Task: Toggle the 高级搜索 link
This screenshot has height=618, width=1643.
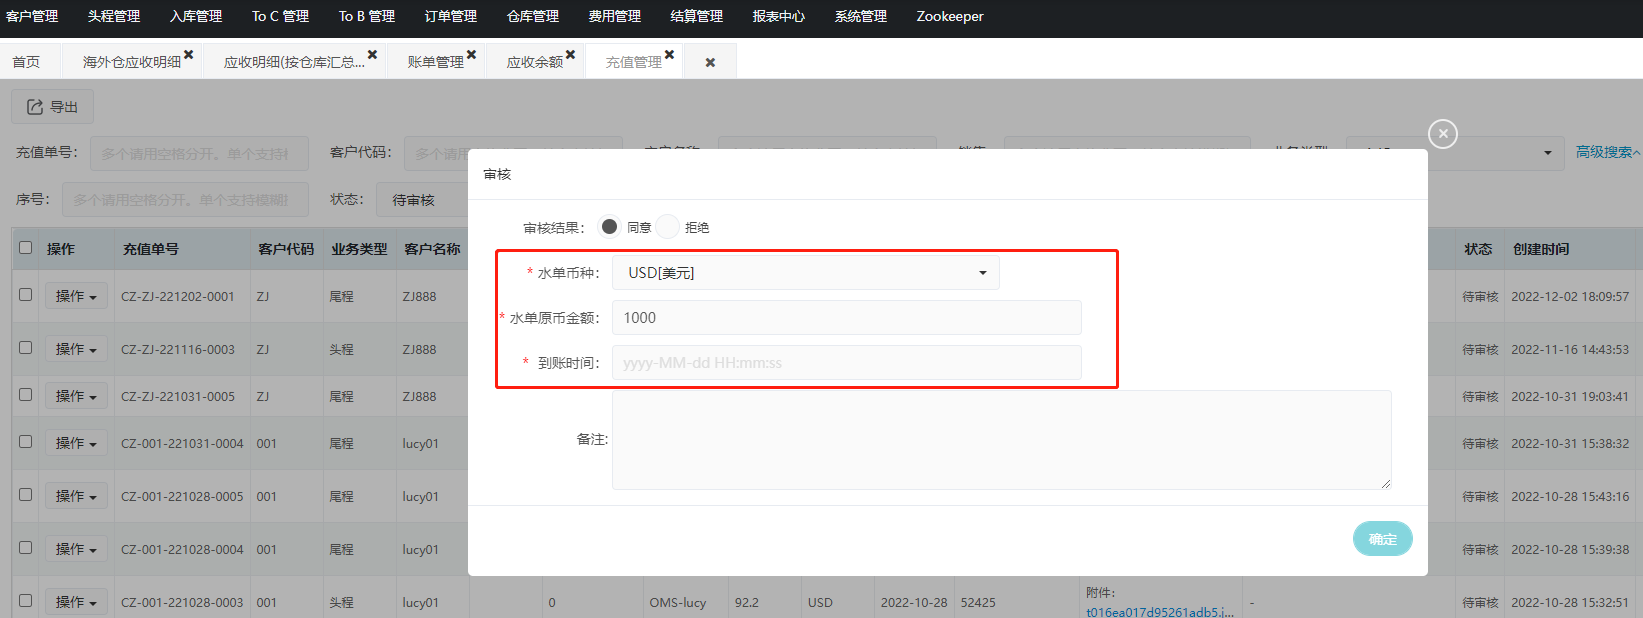Action: pyautogui.click(x=1607, y=152)
